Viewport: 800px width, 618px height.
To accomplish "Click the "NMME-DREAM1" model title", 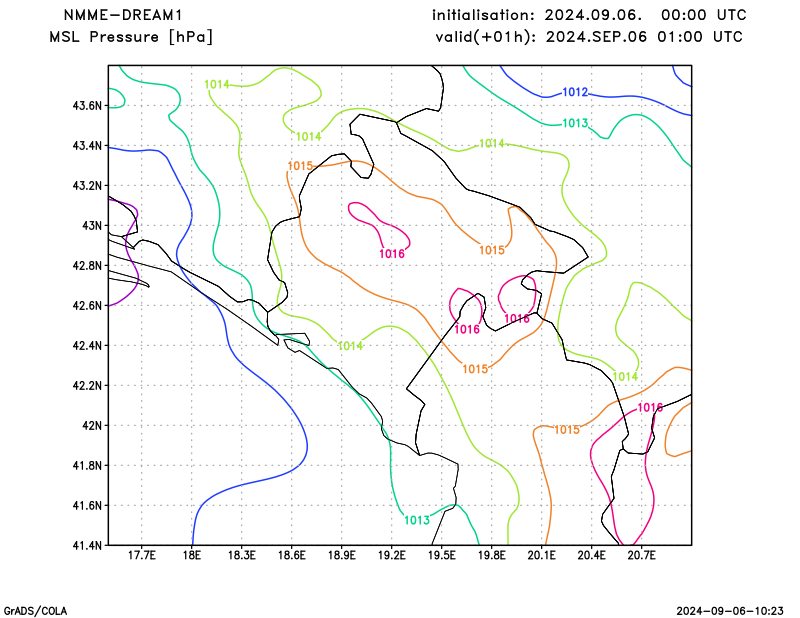I will [x=123, y=15].
